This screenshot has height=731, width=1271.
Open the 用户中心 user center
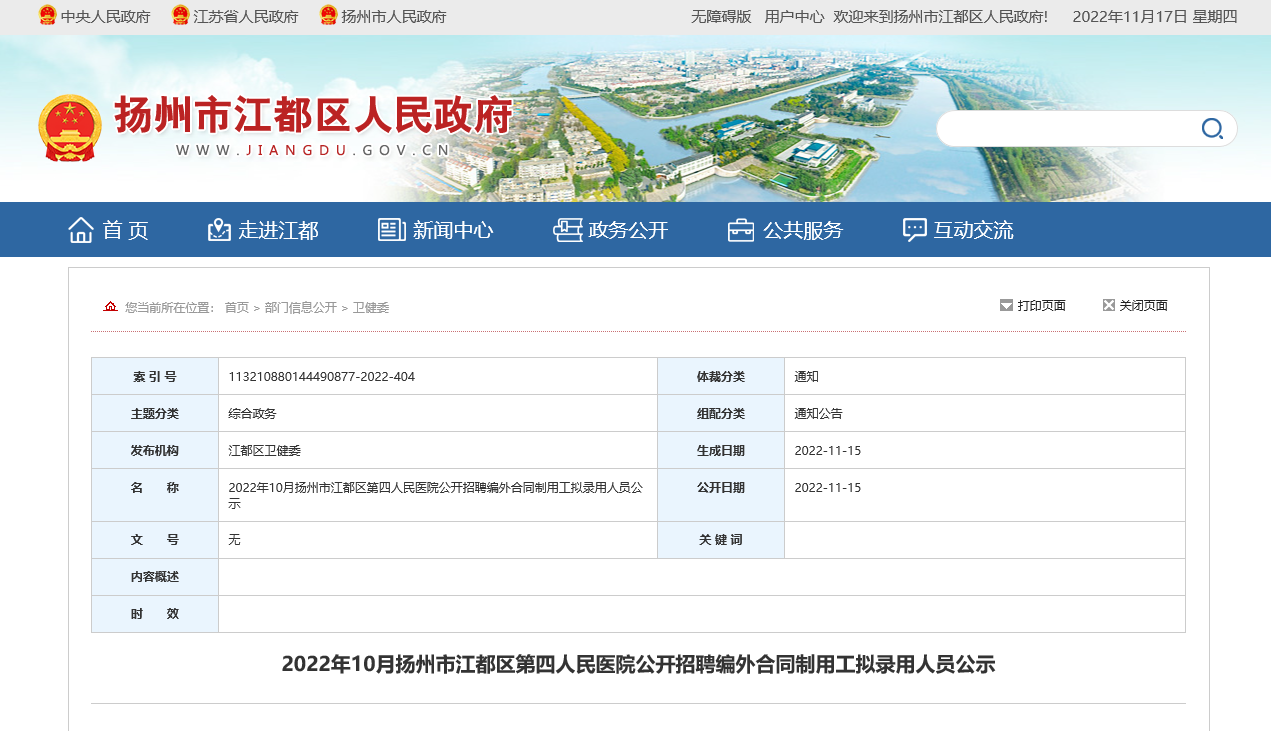tap(794, 17)
